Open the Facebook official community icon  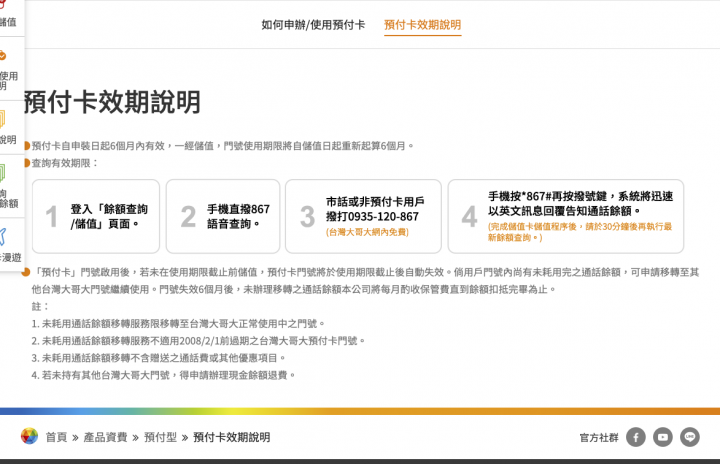(636, 437)
